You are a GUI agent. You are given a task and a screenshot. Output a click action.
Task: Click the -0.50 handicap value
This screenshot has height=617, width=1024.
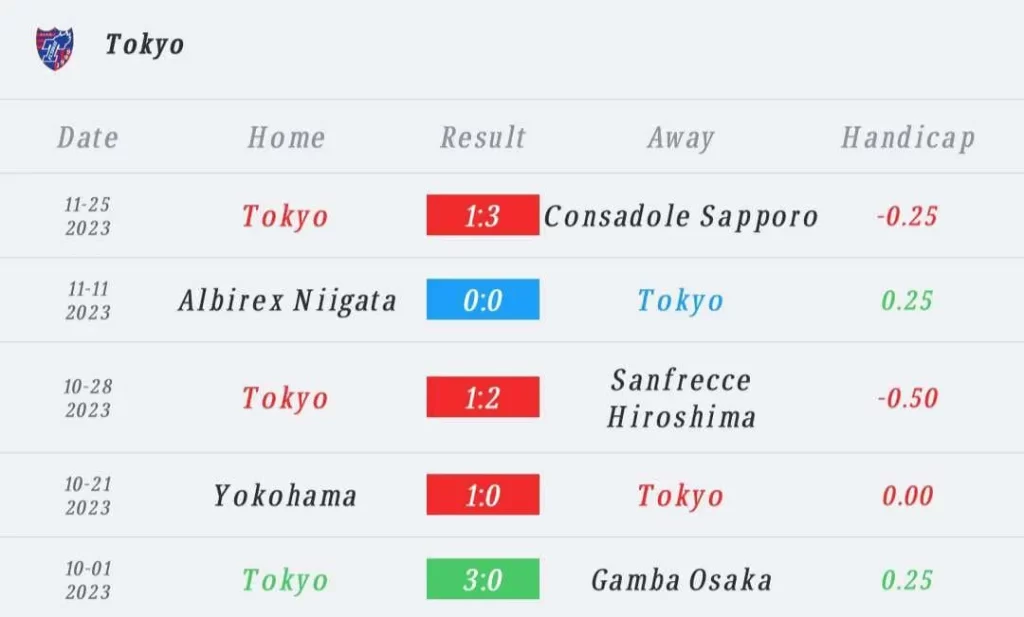click(x=907, y=397)
